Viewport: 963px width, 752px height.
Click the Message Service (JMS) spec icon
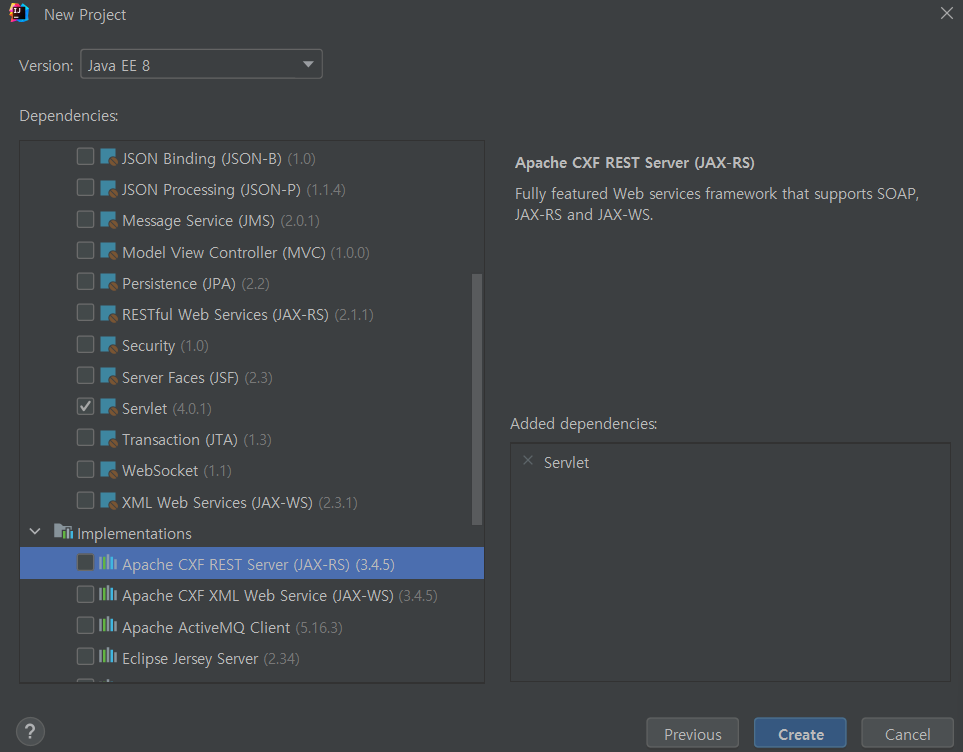coord(109,219)
